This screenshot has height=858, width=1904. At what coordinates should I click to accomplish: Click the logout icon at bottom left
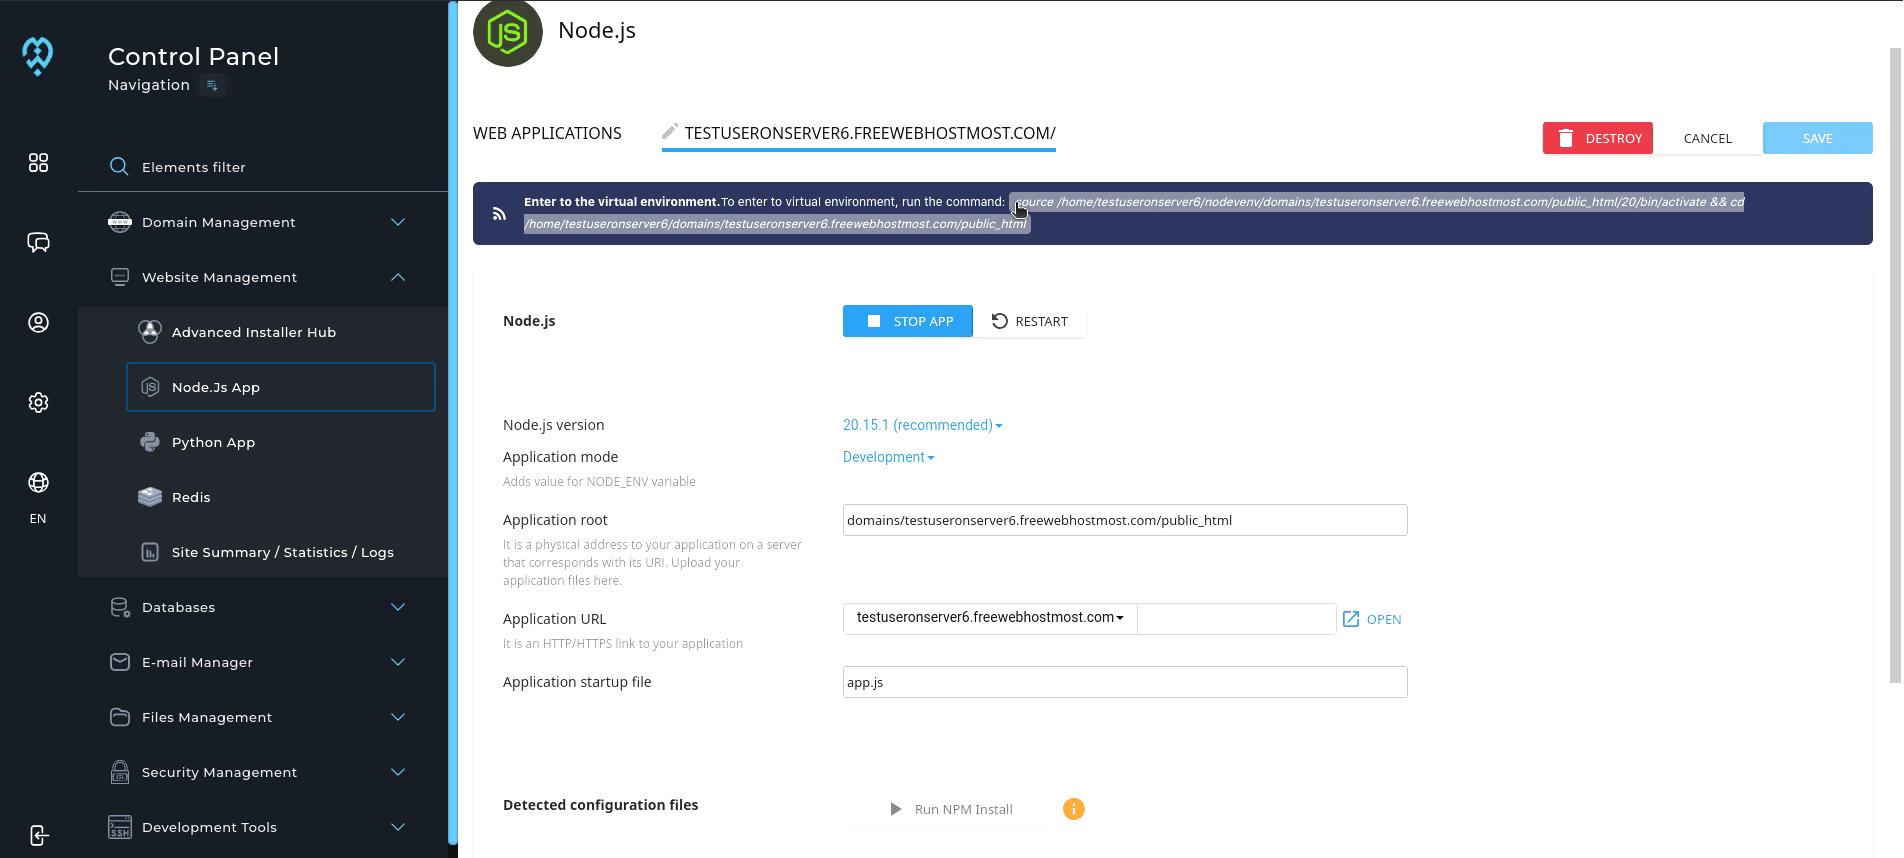click(38, 835)
